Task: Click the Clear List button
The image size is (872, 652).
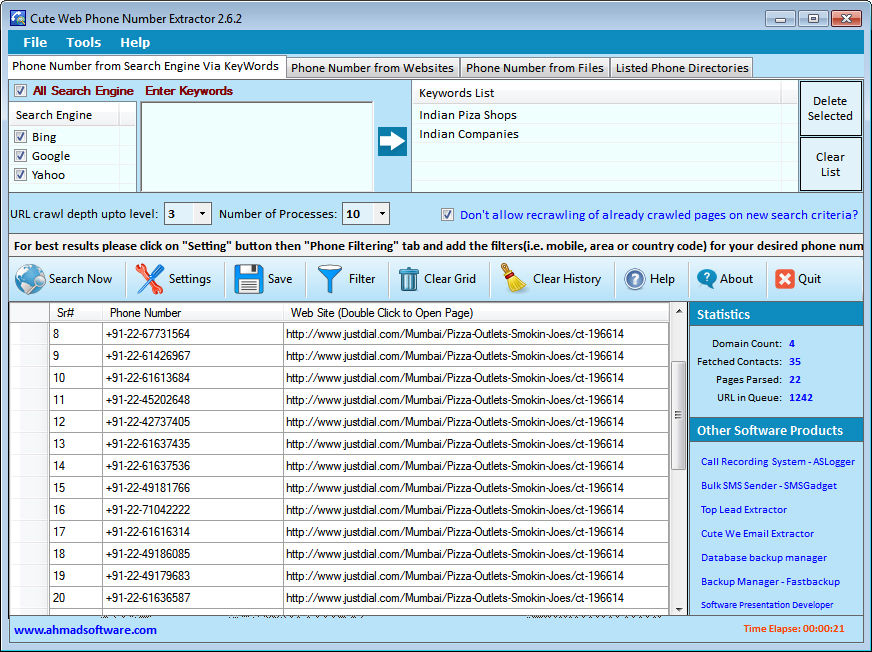Action: click(x=830, y=164)
